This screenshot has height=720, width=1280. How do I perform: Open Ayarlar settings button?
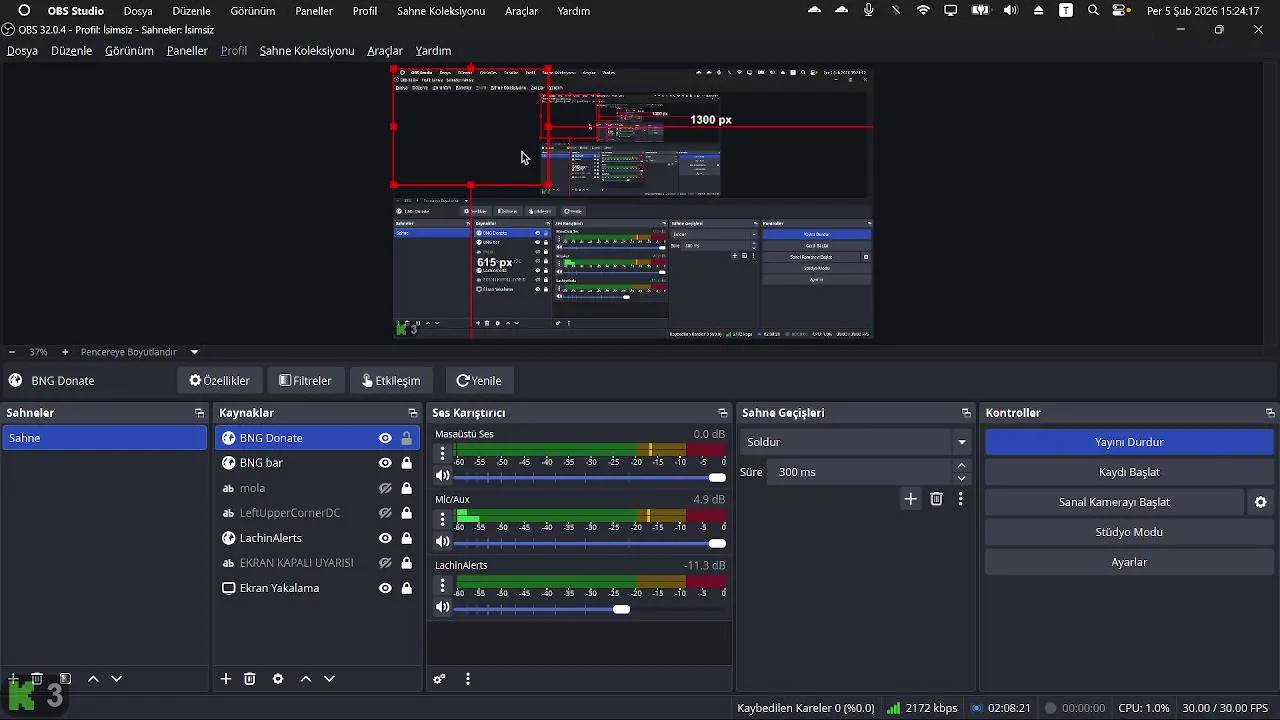click(1129, 562)
